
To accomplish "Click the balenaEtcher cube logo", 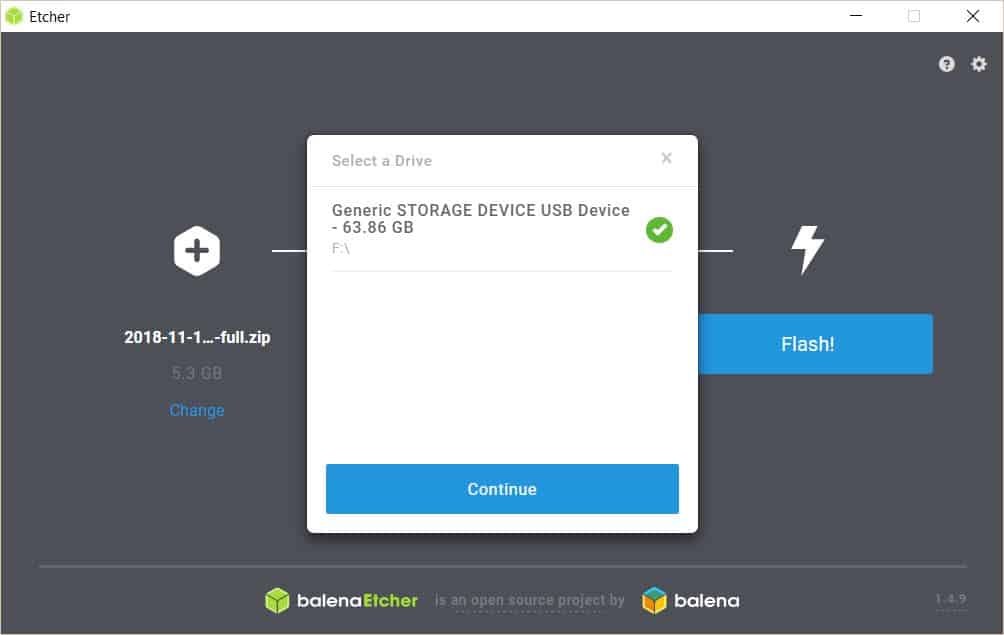I will tap(277, 600).
